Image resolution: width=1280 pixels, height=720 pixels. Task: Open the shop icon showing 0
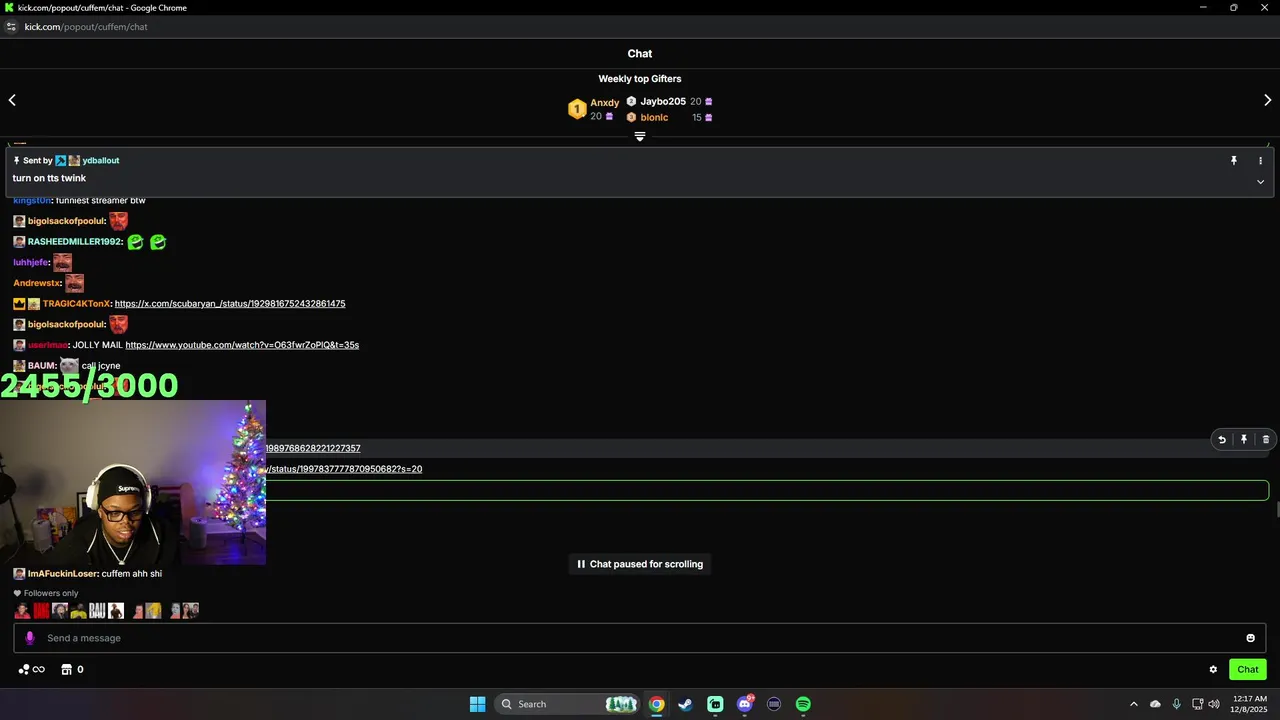(72, 670)
